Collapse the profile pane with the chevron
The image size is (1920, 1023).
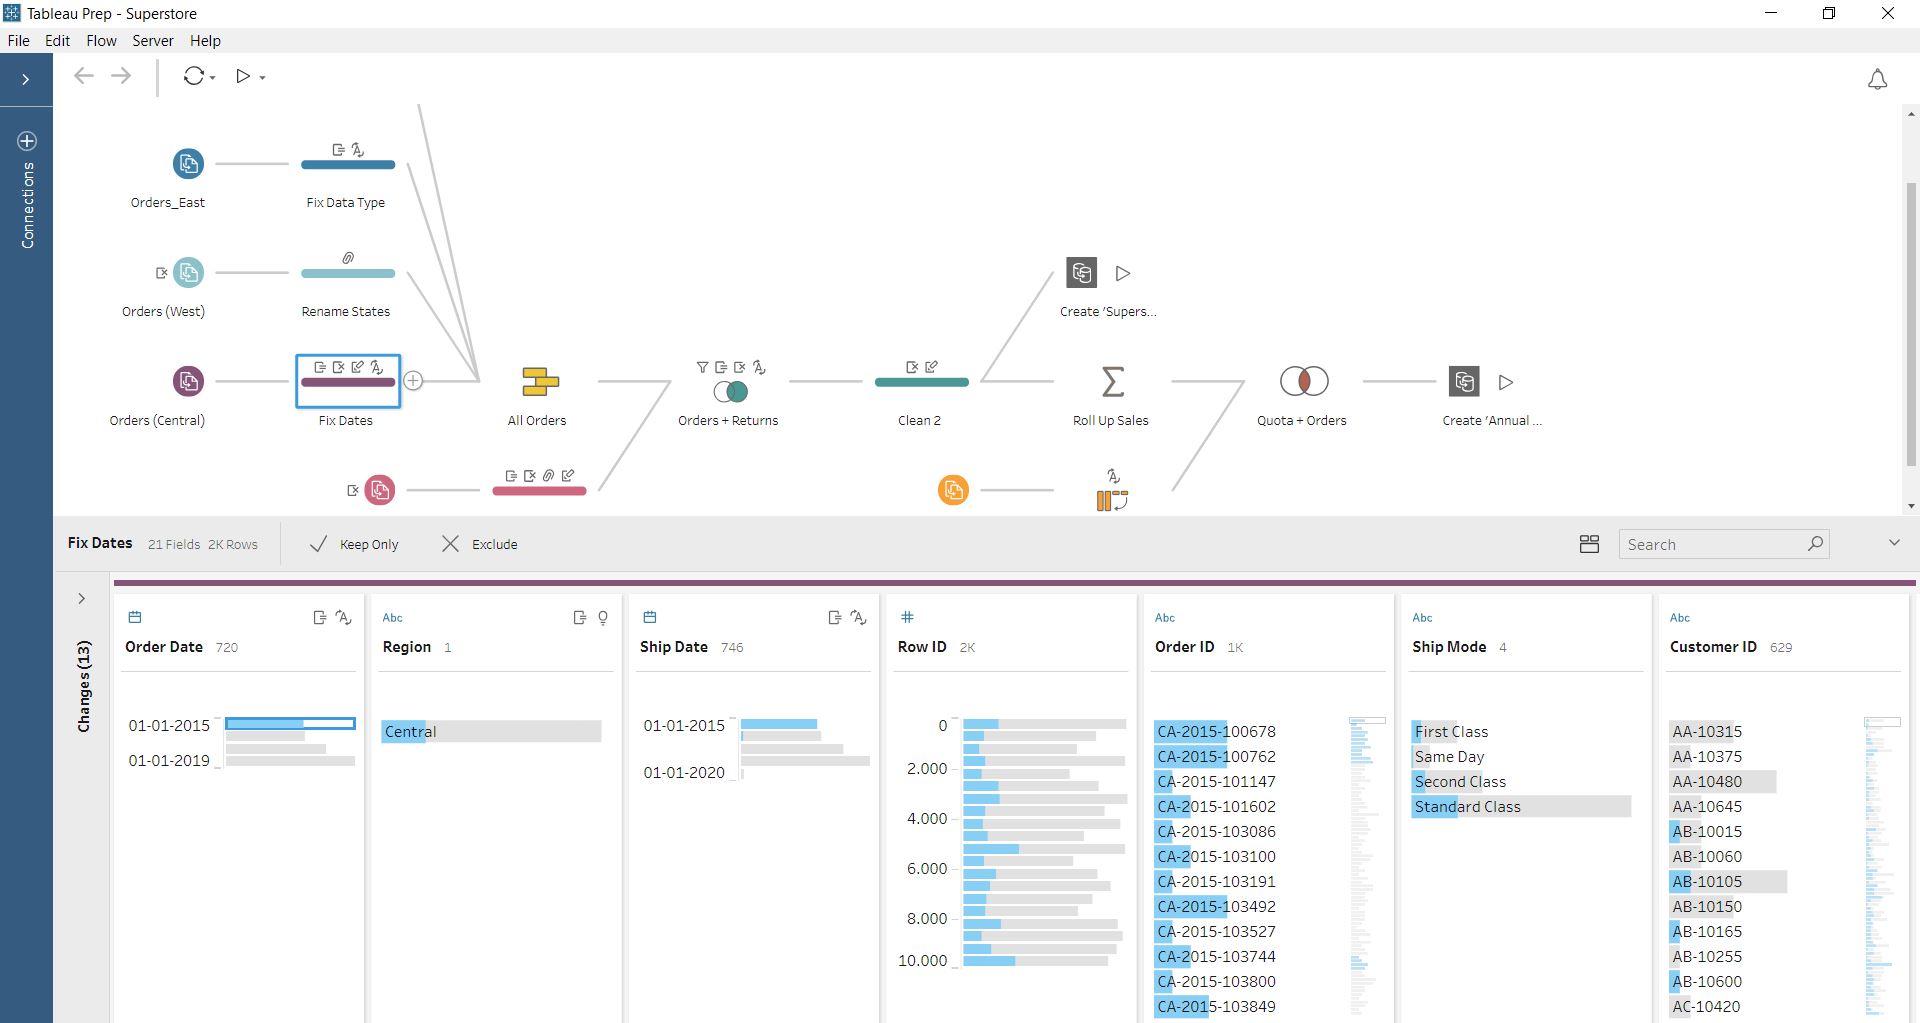[1893, 543]
